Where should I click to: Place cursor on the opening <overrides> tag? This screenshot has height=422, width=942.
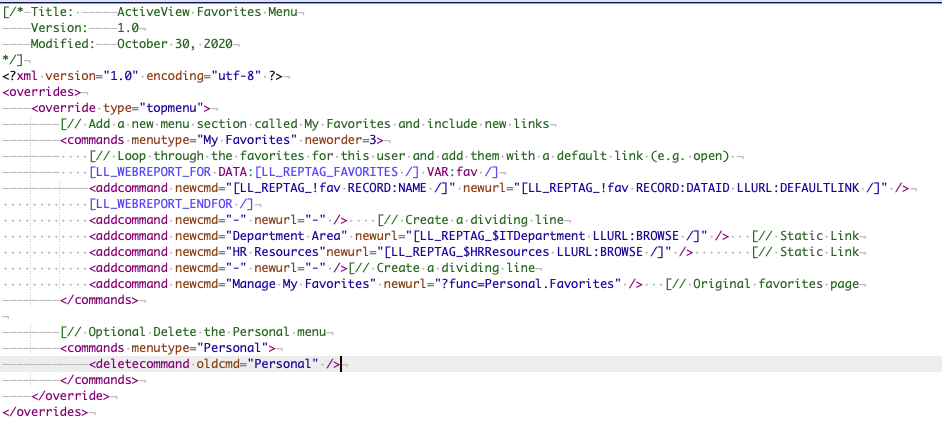coord(41,92)
